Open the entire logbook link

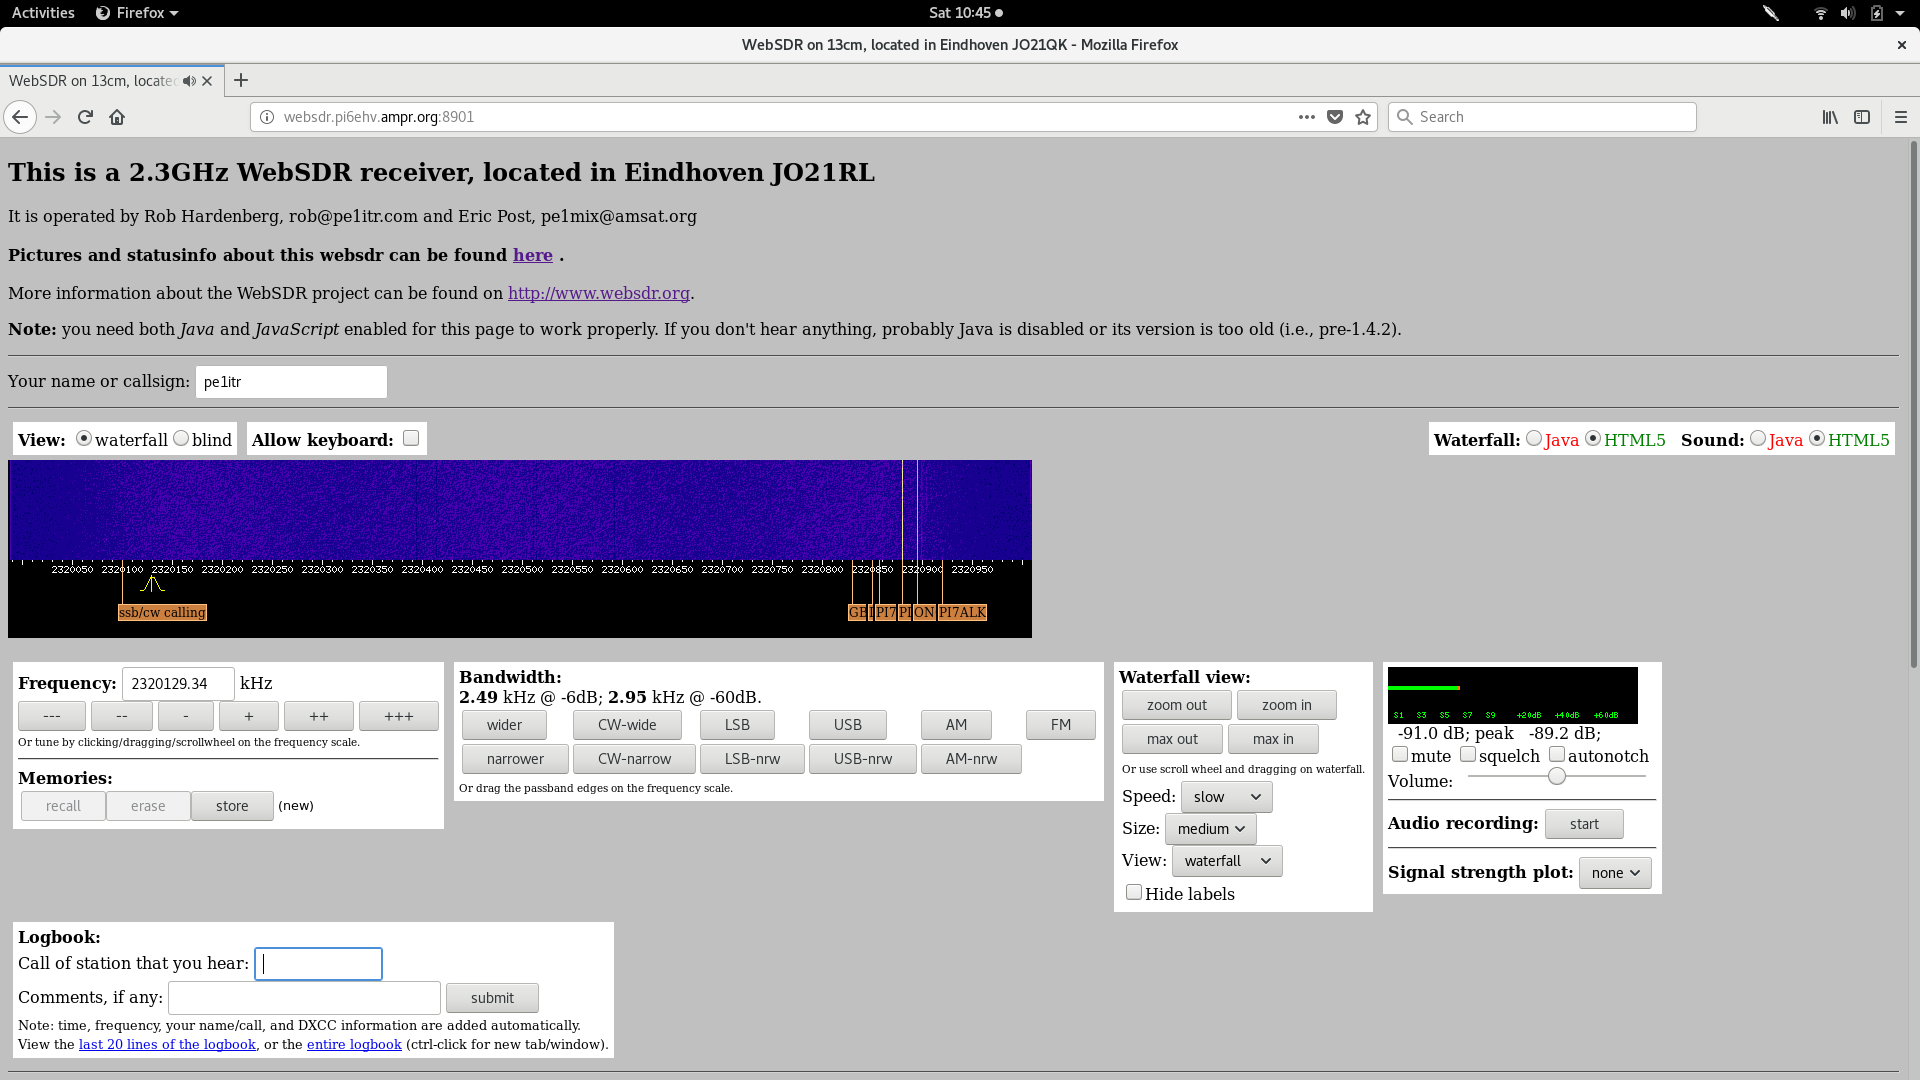tap(354, 1044)
